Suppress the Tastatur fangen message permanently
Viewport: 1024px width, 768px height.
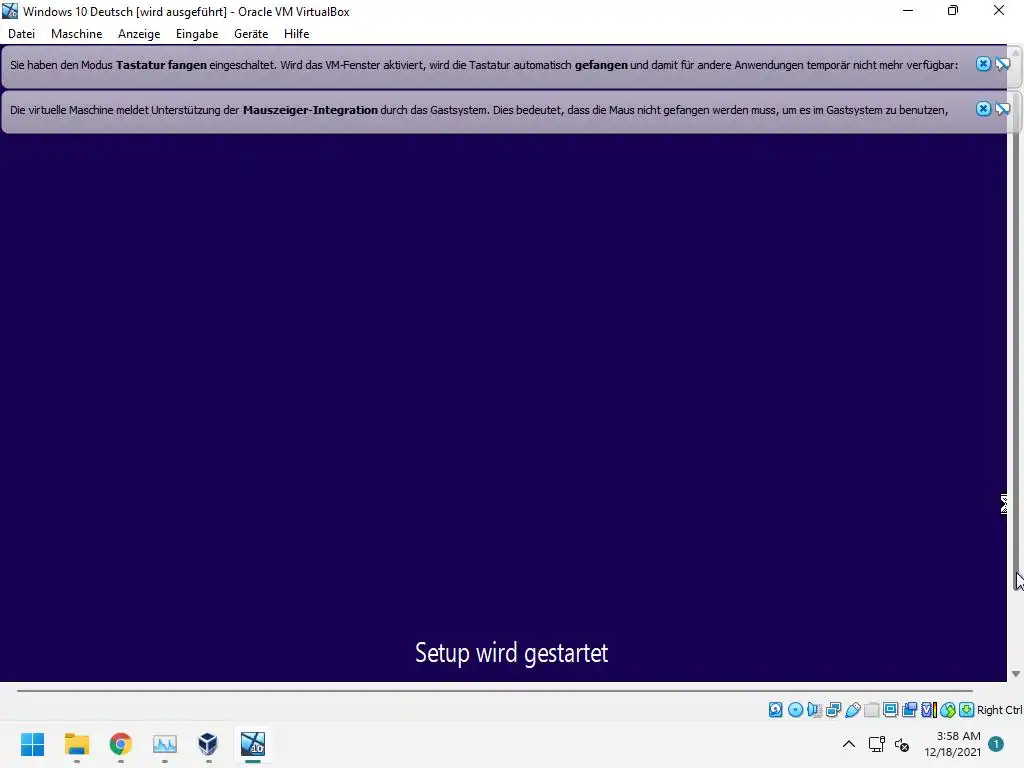[1002, 64]
